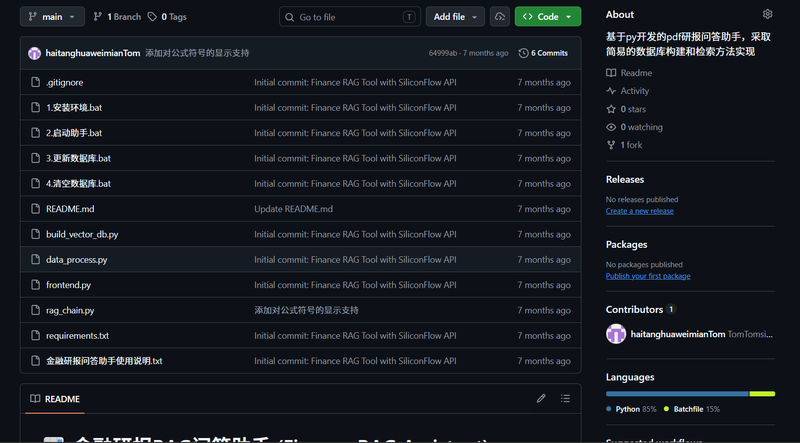
Task: Open the .gitignore file
Action: 64,82
